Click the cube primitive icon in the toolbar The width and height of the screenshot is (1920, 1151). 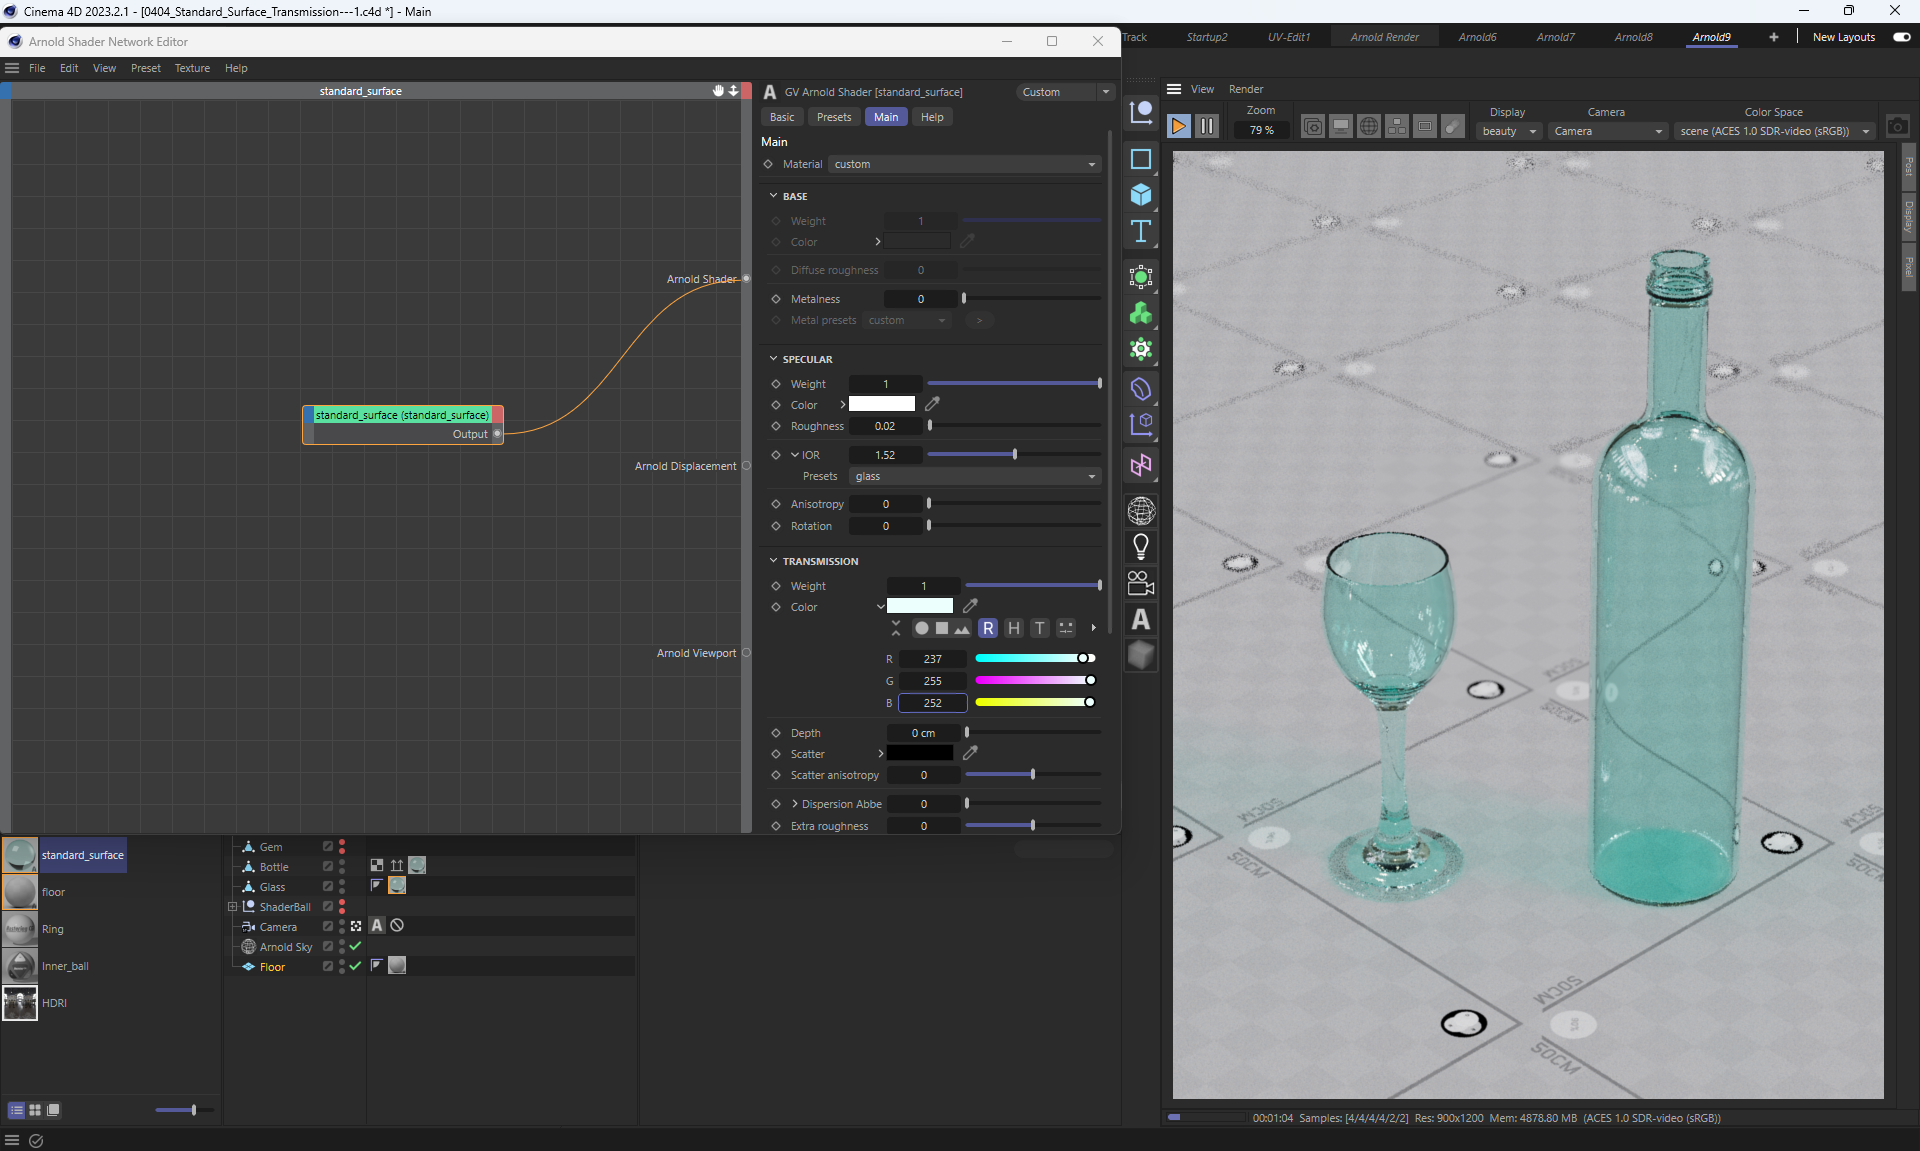[x=1141, y=195]
